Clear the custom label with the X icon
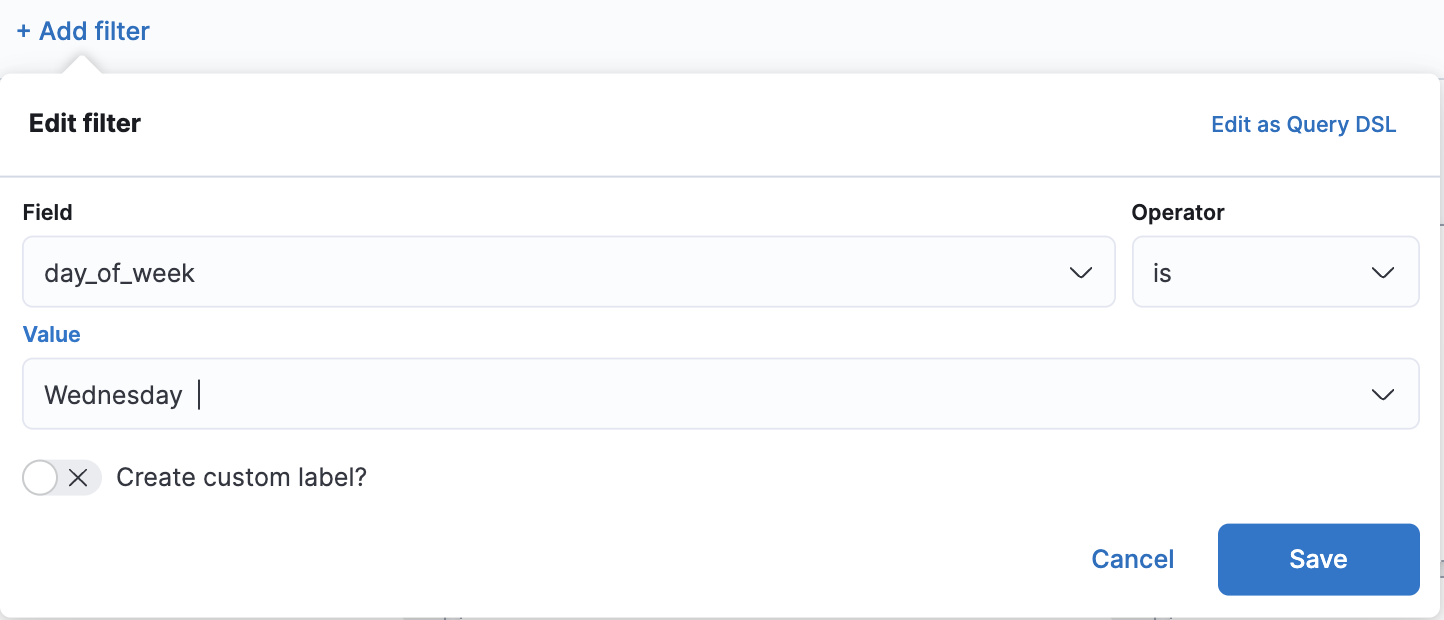This screenshot has width=1444, height=620. point(79,477)
